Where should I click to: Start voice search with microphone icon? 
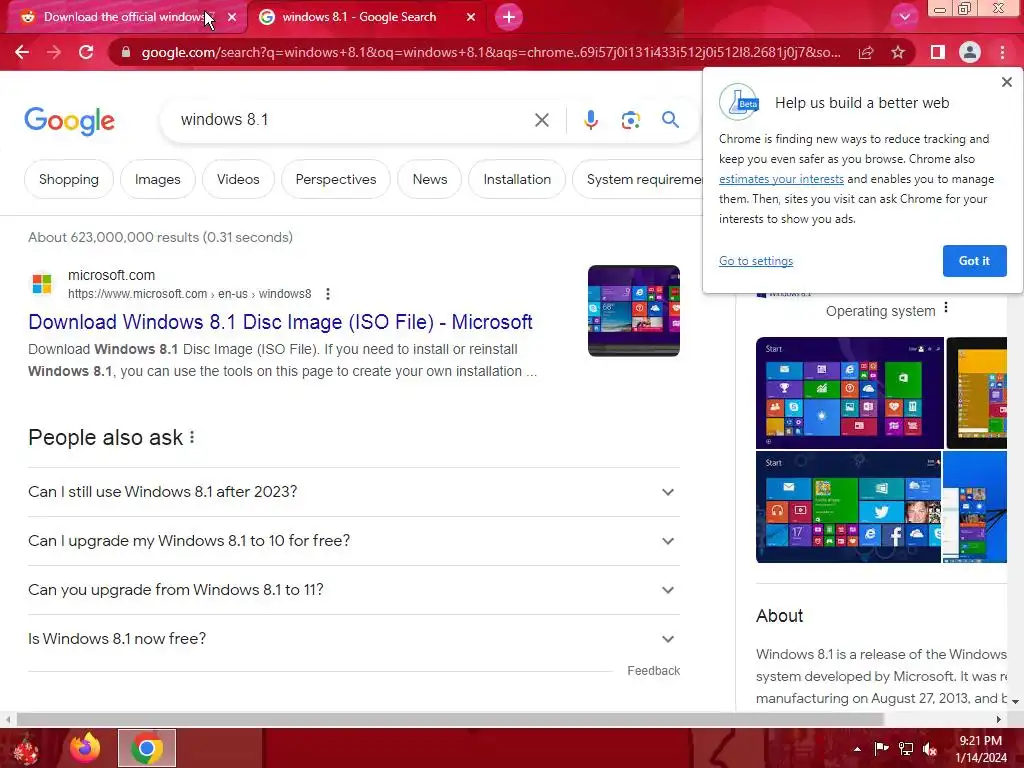(x=590, y=120)
